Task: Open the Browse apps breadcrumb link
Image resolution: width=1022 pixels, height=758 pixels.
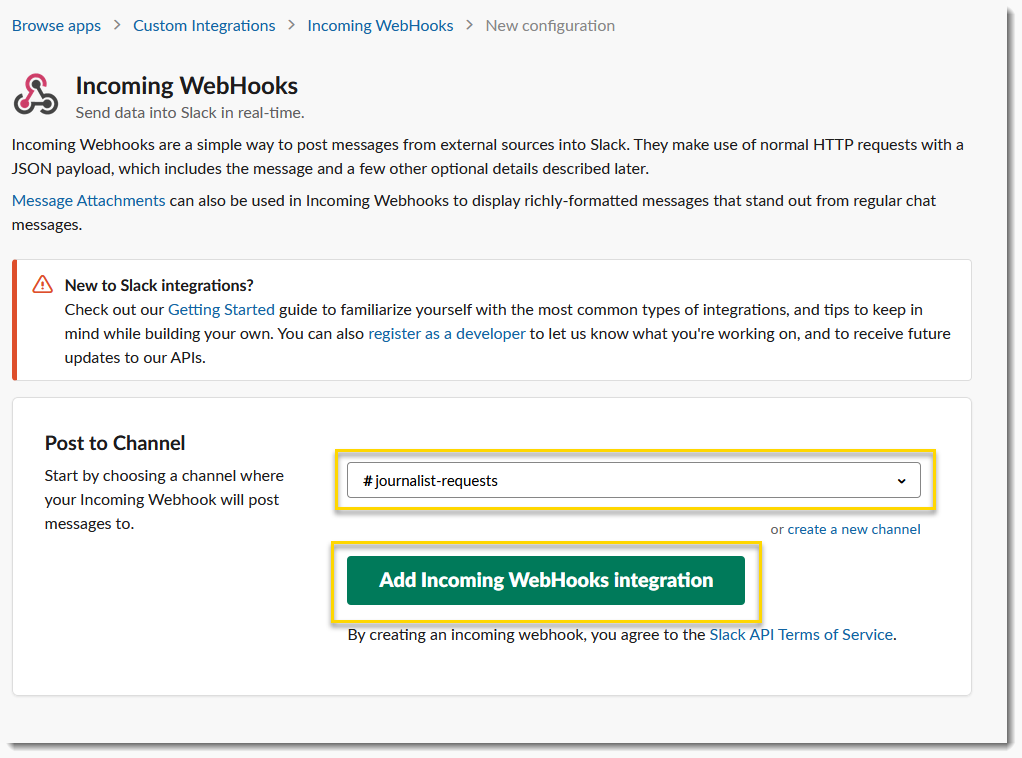Action: click(x=56, y=25)
